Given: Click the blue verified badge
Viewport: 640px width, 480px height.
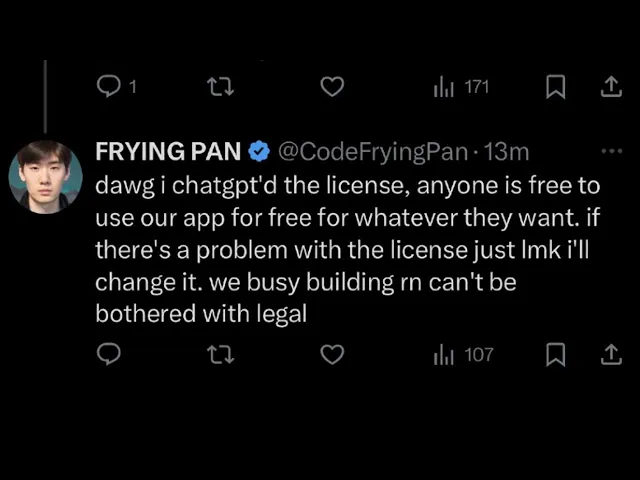Looking at the screenshot, I should 258,152.
